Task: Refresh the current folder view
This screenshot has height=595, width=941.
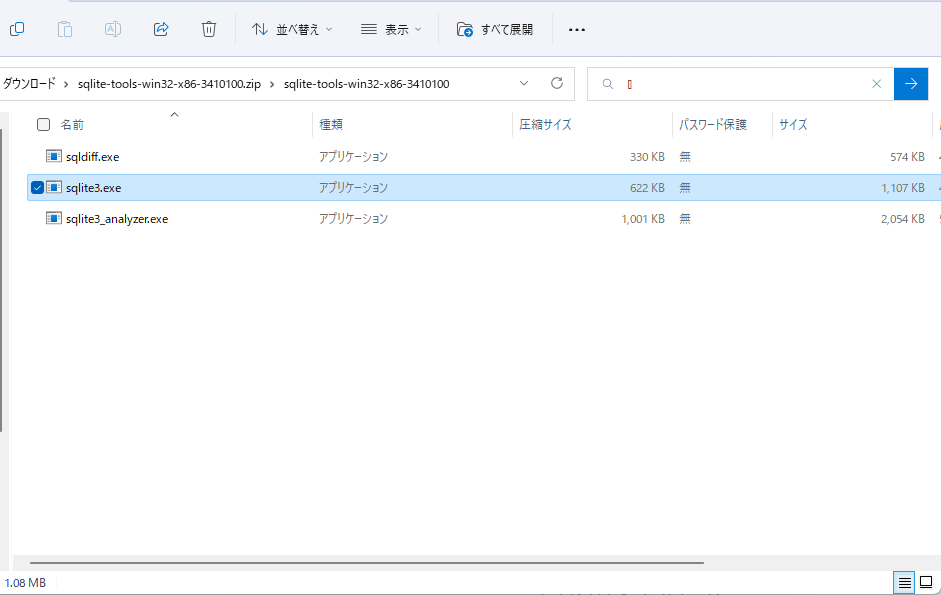Action: coord(556,84)
